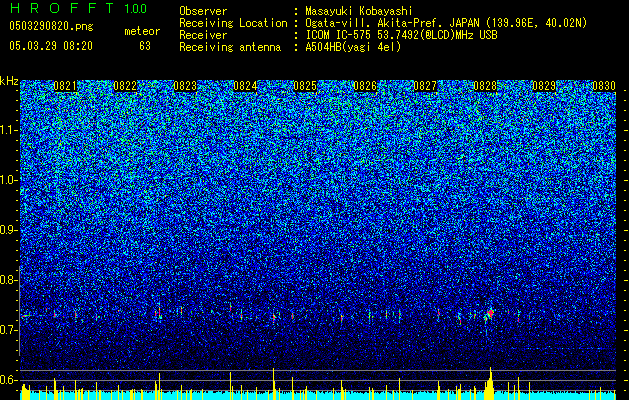Click the 'Receiving antenna' field label
The image size is (629, 400).
point(230,47)
